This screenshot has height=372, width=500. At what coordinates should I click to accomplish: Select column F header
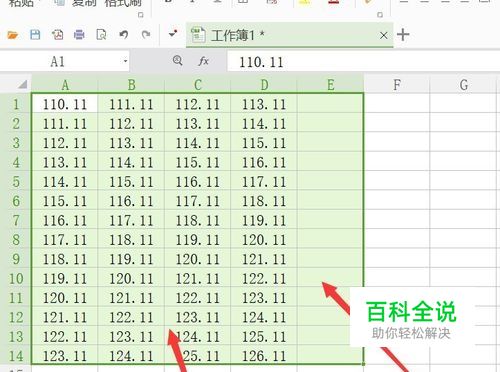click(397, 85)
